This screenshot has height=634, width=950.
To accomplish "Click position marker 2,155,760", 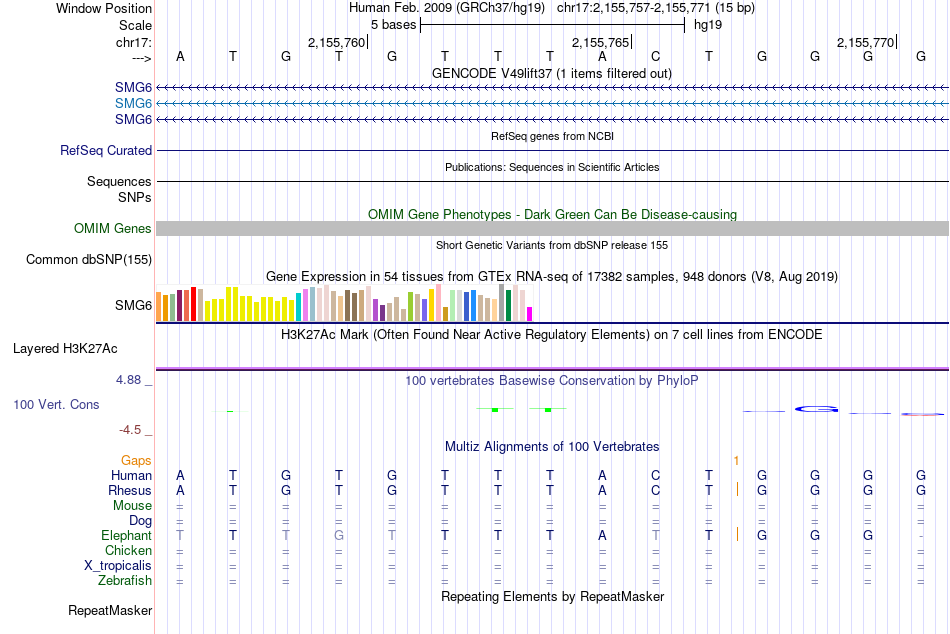I will 336,42.
